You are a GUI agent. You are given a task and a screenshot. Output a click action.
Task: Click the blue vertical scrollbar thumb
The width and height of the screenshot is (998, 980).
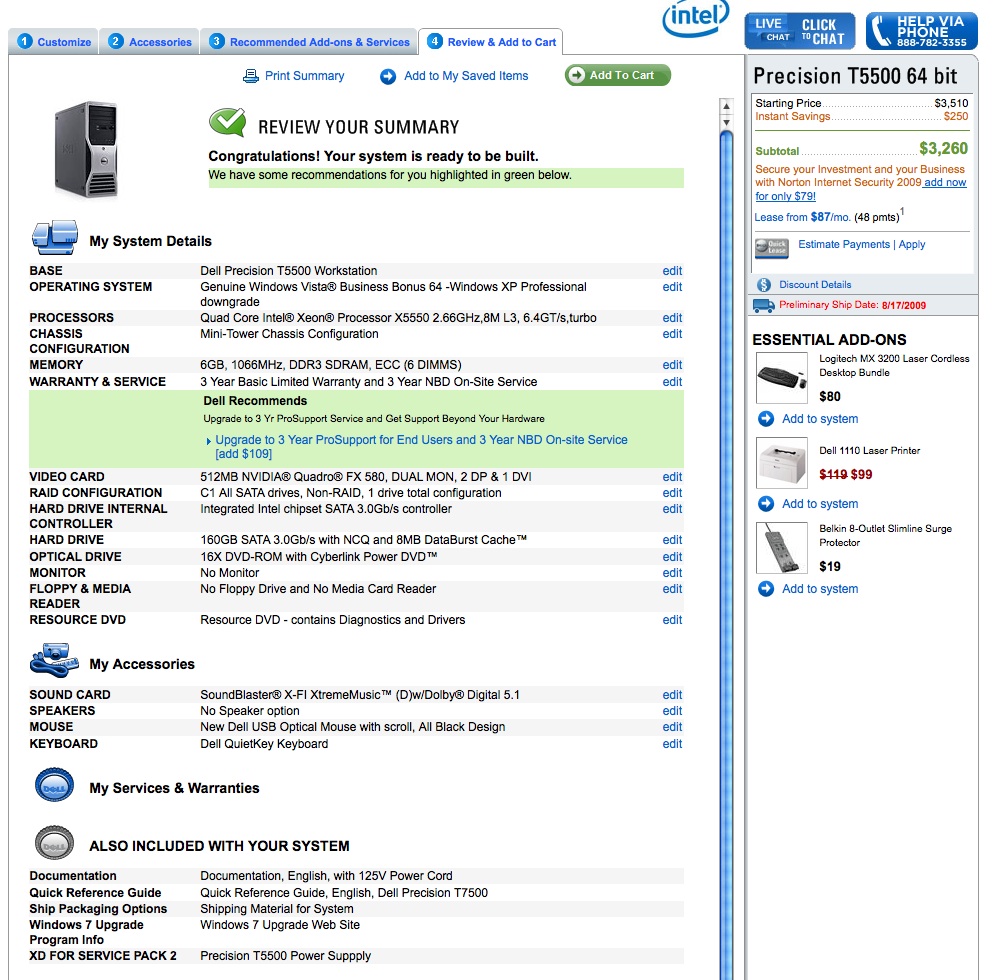726,554
